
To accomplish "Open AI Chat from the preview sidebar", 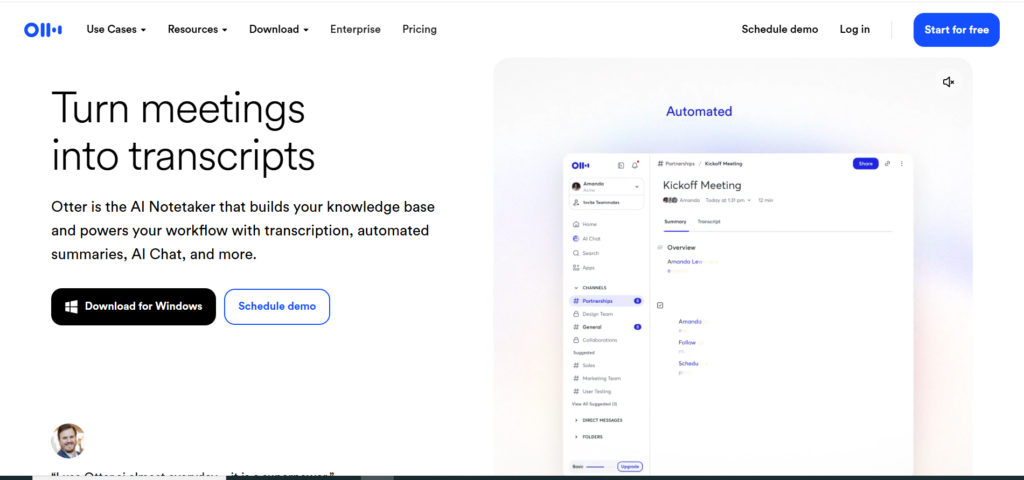I will coord(576,239).
